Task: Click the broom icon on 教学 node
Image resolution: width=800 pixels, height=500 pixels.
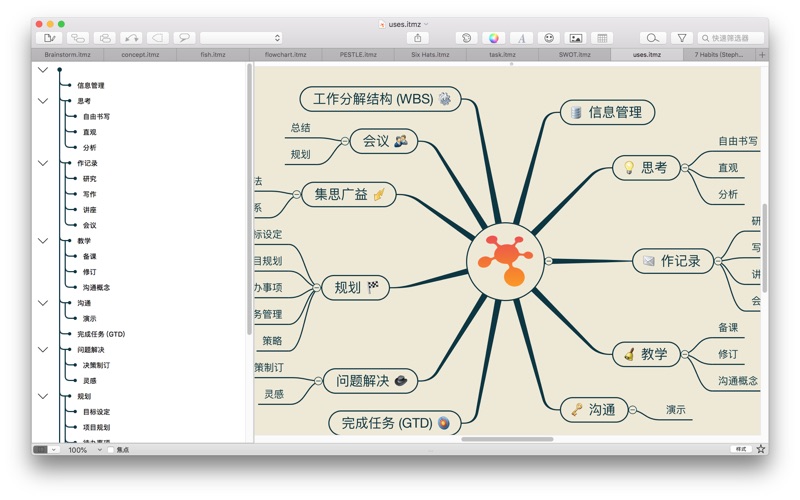Action: tap(630, 354)
